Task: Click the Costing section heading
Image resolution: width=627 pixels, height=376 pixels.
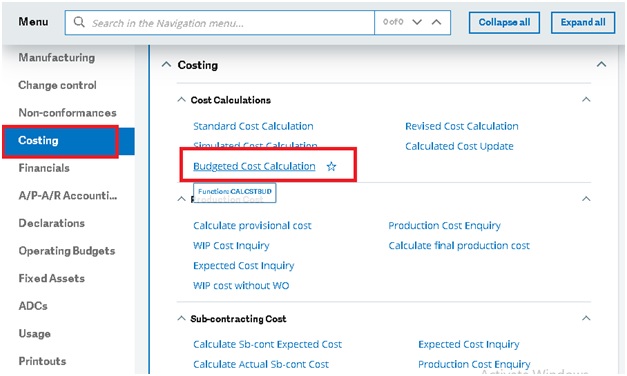Action: pos(198,65)
